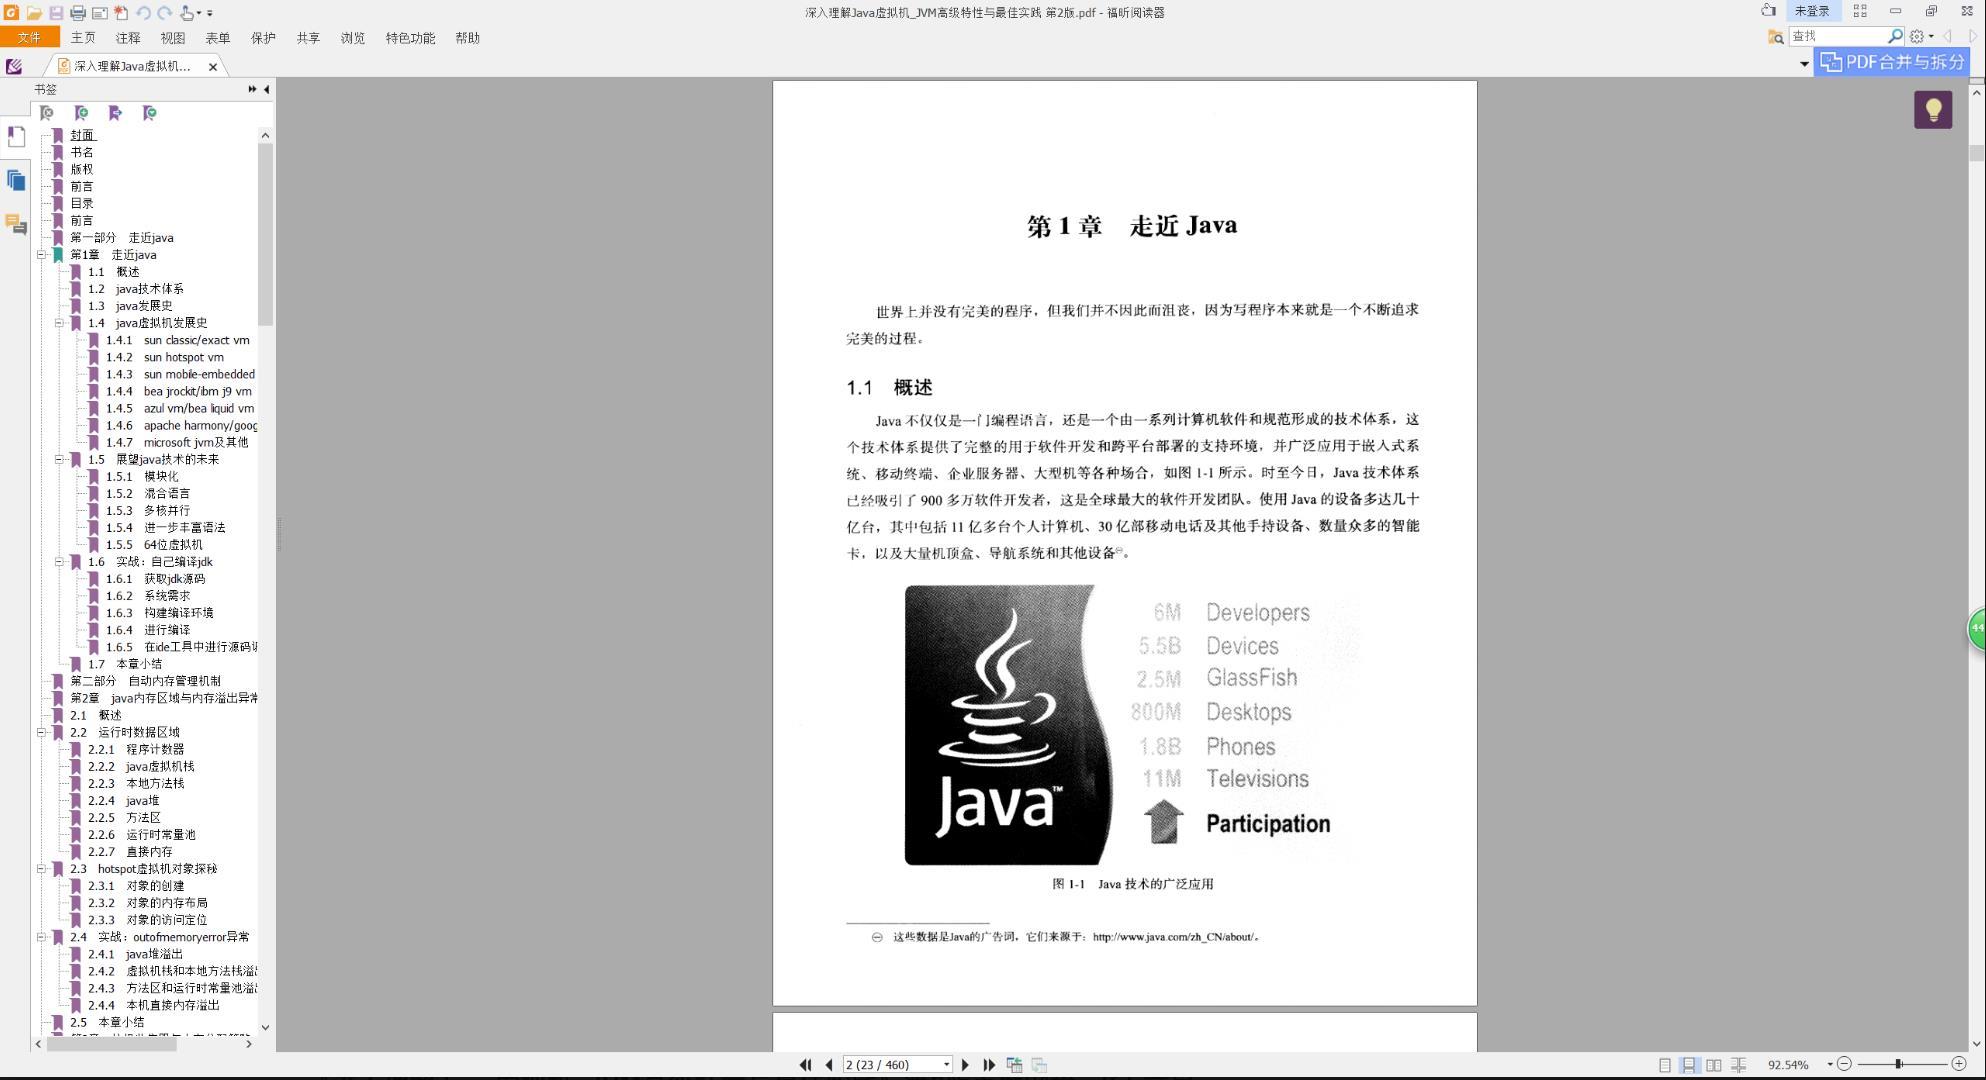The height and width of the screenshot is (1080, 1986).
Task: Open the quick toolbar customize dropdown
Action: 210,13
